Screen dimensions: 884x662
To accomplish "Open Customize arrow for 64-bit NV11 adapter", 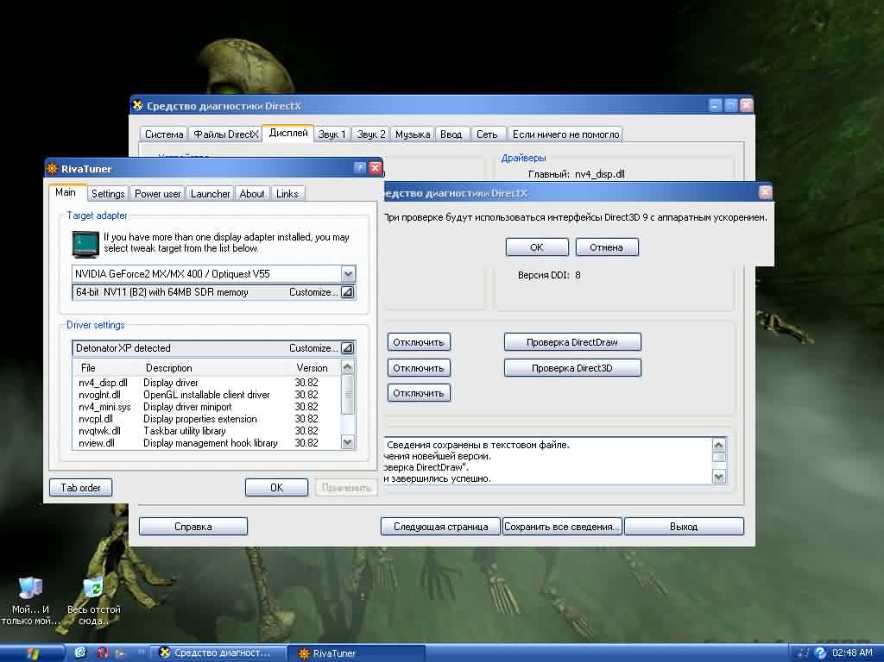I will (x=347, y=292).
